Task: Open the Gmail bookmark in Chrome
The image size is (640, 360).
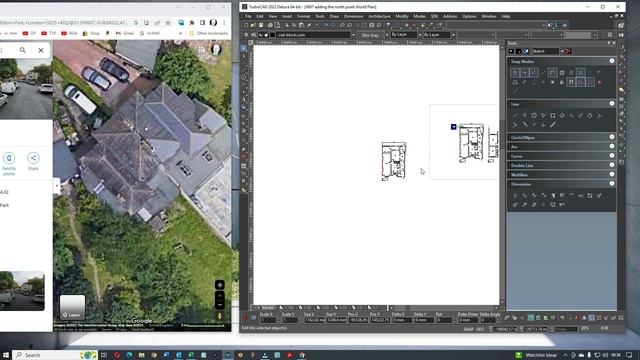Action: [125, 33]
